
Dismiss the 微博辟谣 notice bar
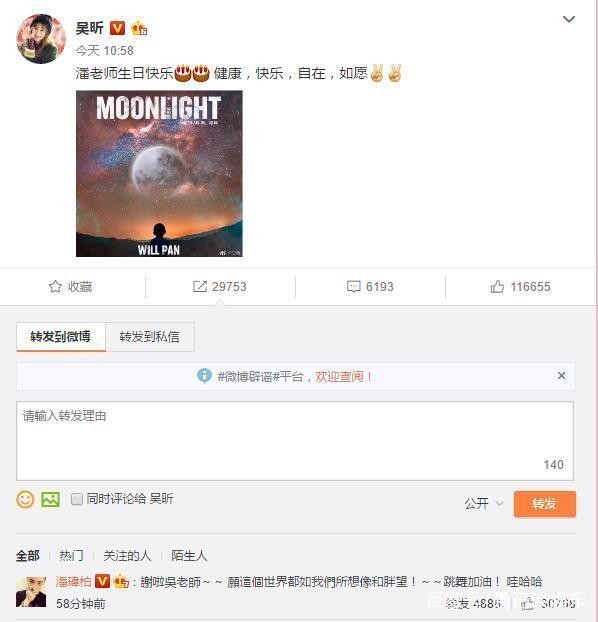561,376
